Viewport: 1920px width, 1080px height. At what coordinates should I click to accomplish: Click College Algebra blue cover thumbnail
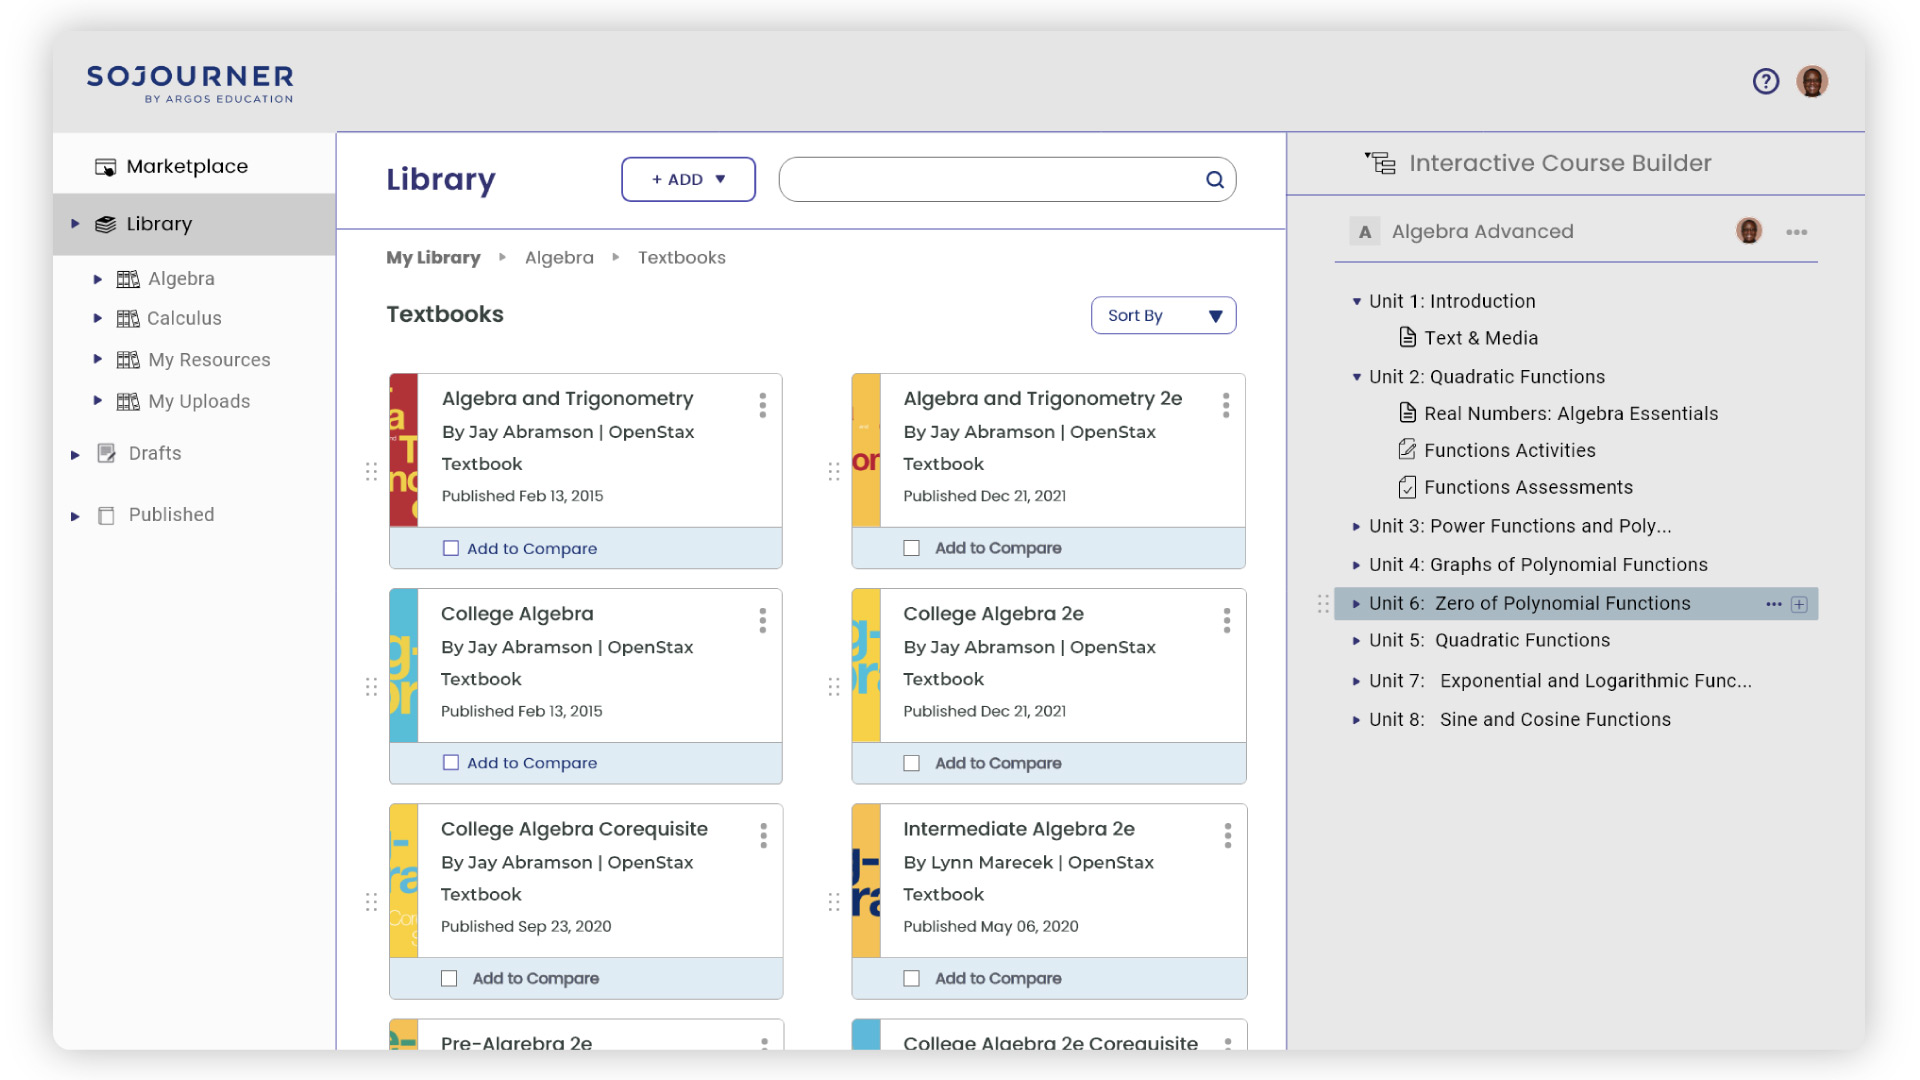tap(403, 665)
